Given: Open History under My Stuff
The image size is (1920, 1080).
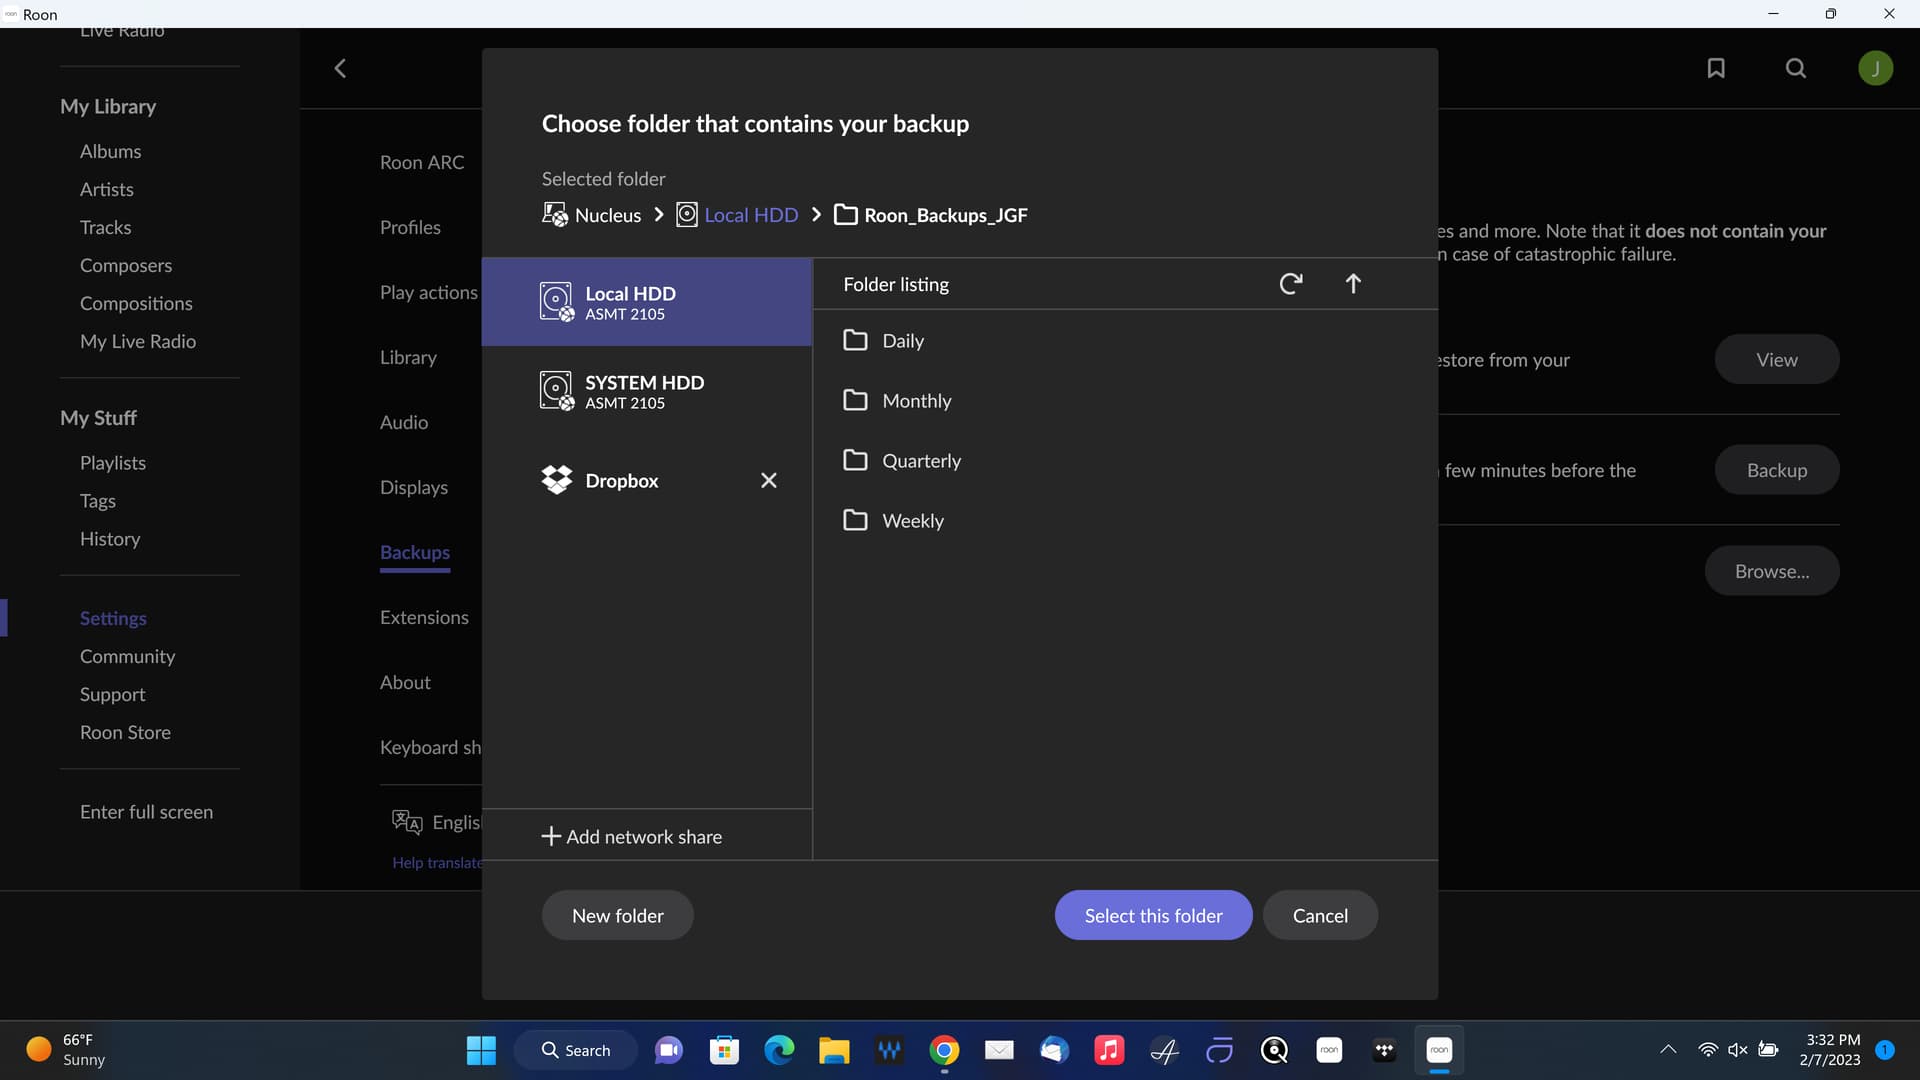Looking at the screenshot, I should point(110,539).
